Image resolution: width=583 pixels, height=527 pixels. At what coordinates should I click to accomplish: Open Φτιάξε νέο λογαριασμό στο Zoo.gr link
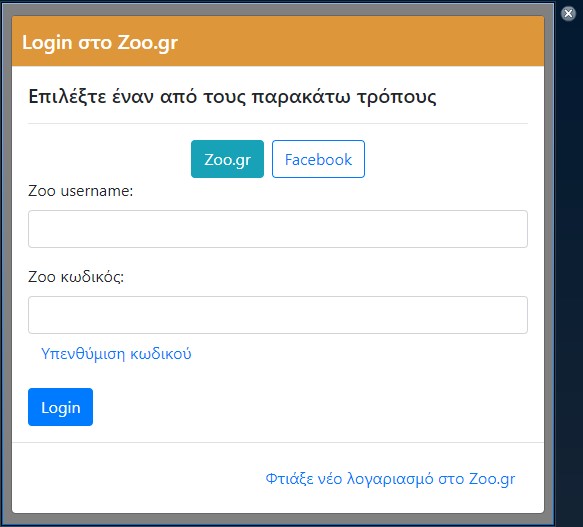tap(390, 479)
